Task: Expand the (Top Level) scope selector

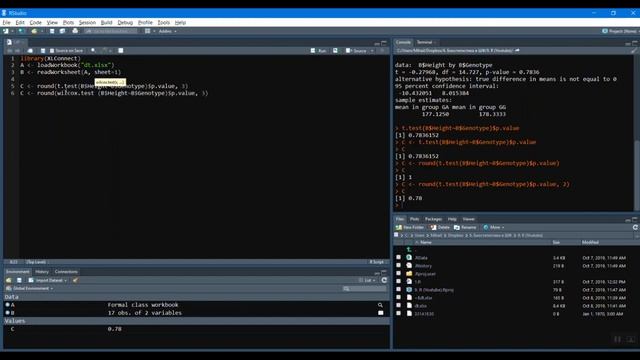Action: [37, 262]
